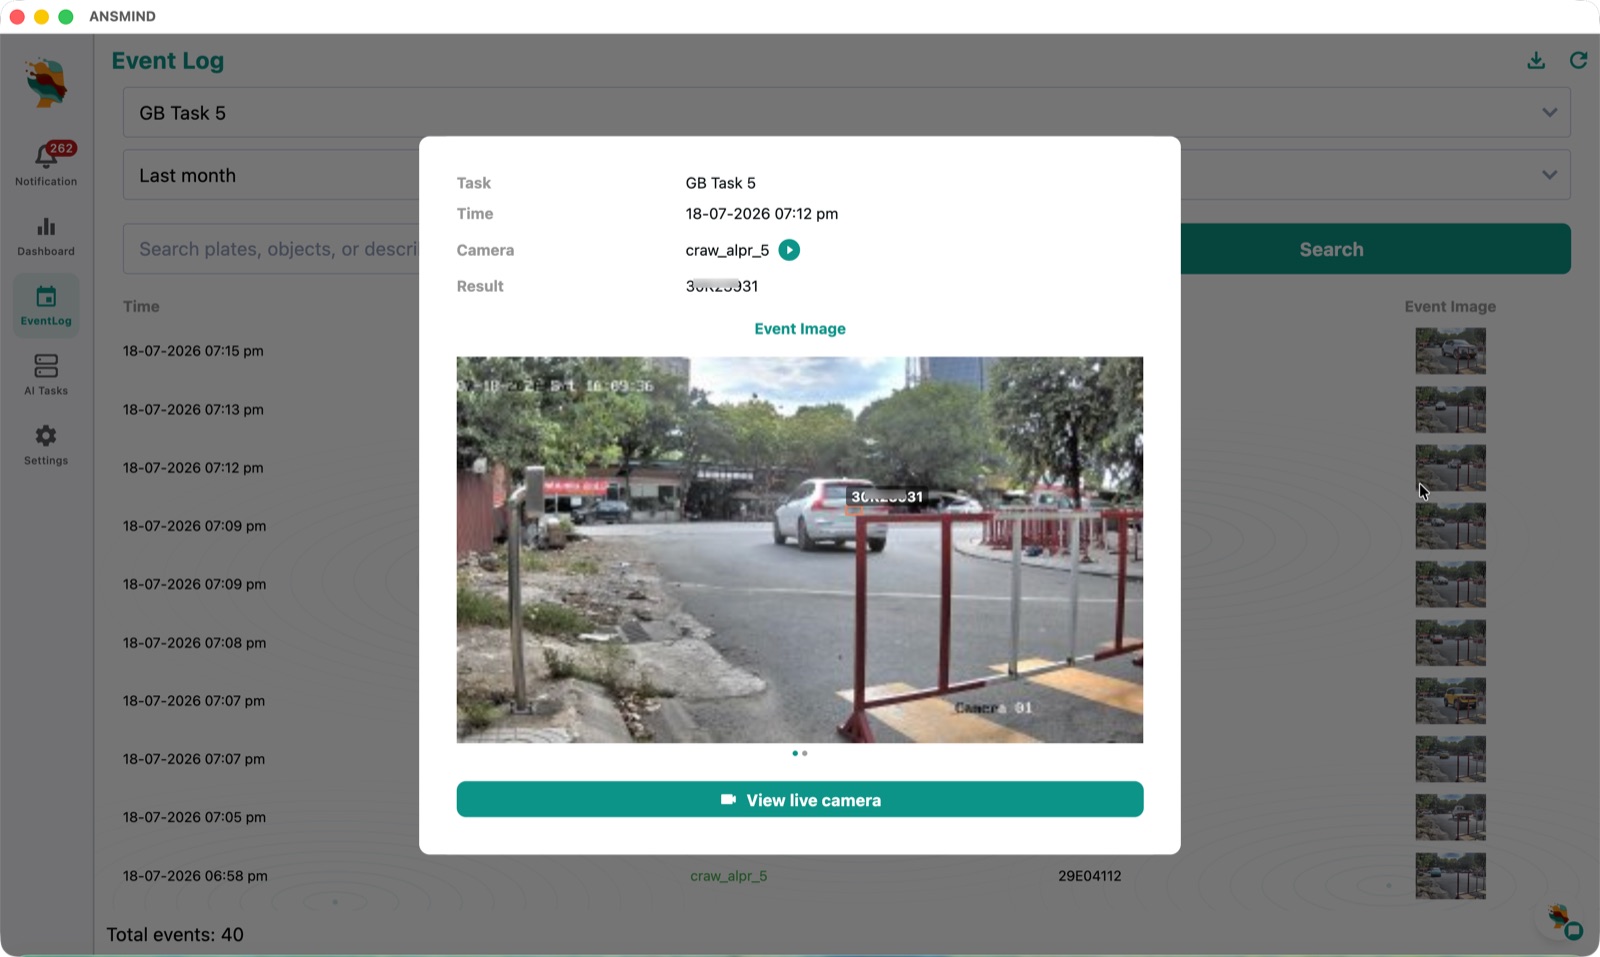Viewport: 1600px width, 957px height.
Task: Open thumbnail for 07:13 pm event
Action: click(1450, 409)
